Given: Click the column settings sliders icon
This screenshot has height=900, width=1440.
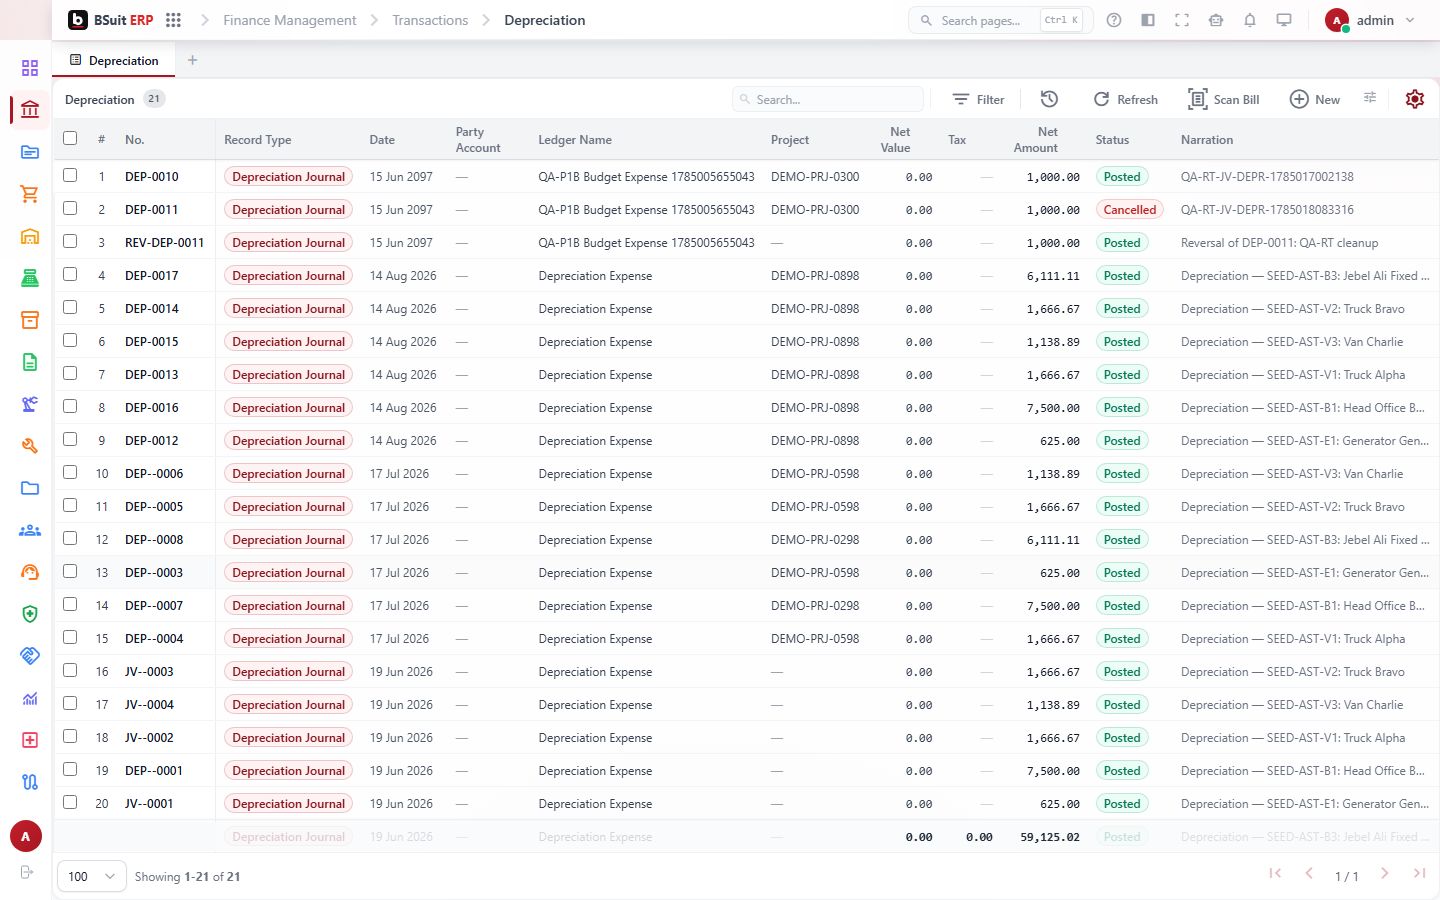Looking at the screenshot, I should point(1370,98).
